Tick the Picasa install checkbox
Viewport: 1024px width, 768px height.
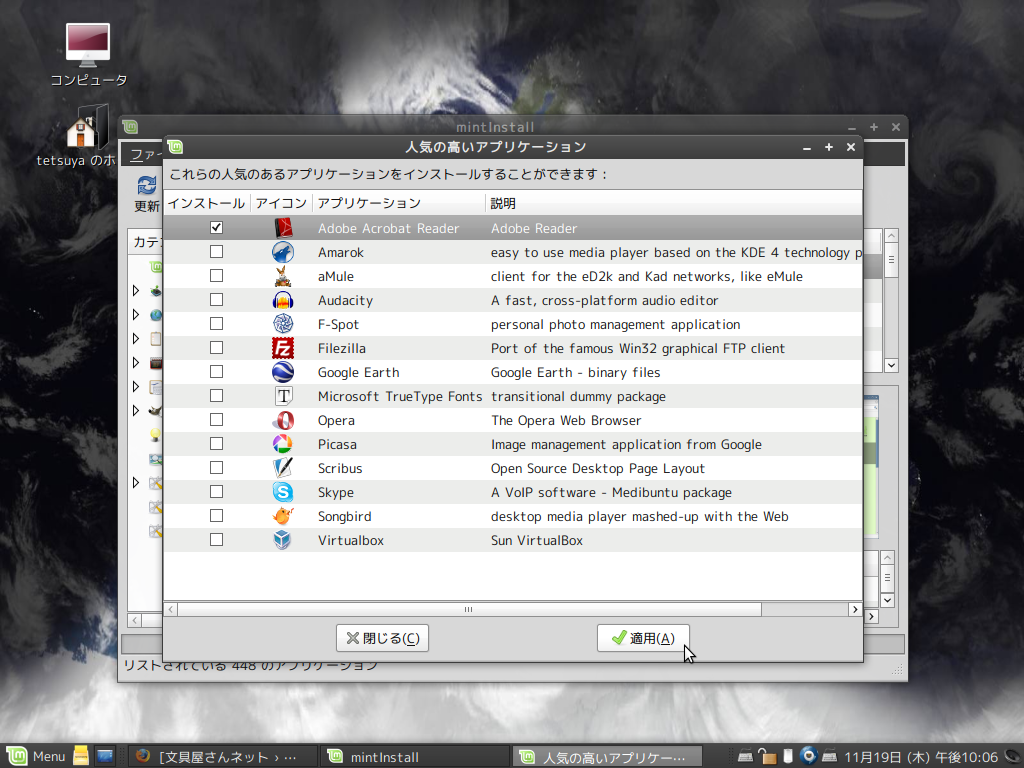pyautogui.click(x=216, y=443)
